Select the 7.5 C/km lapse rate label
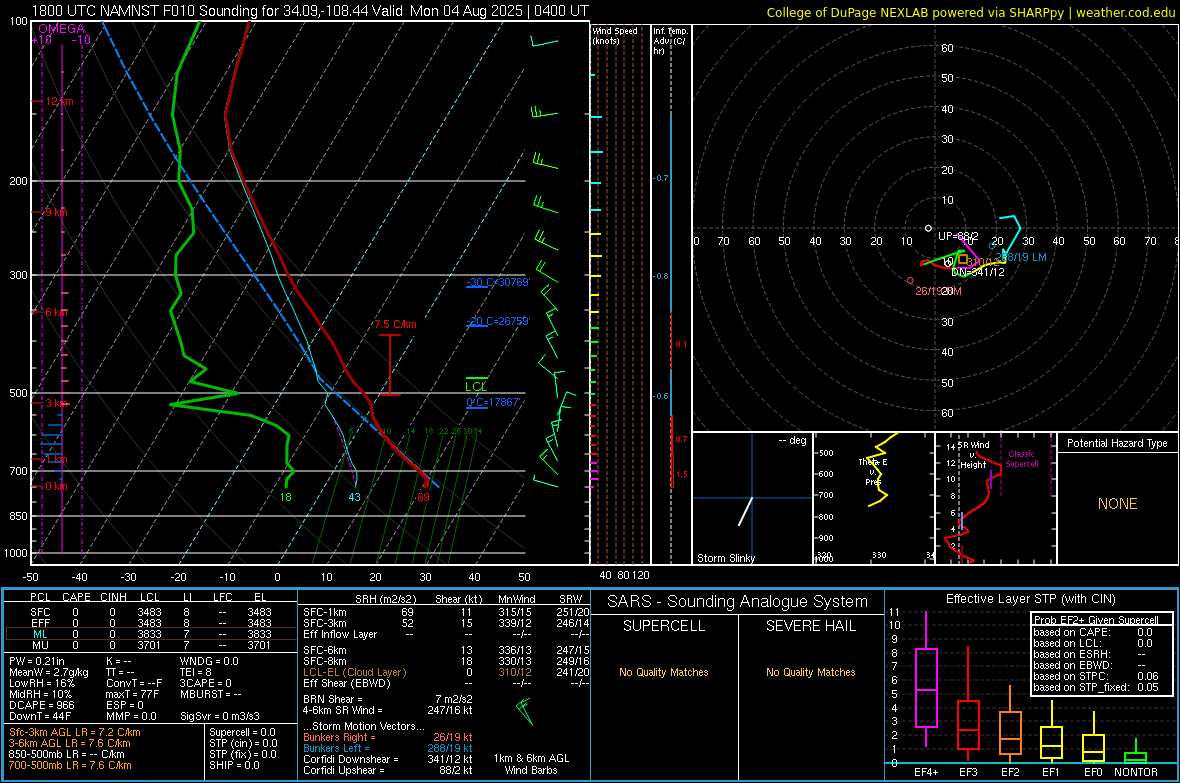This screenshot has width=1180, height=783. tap(395, 324)
